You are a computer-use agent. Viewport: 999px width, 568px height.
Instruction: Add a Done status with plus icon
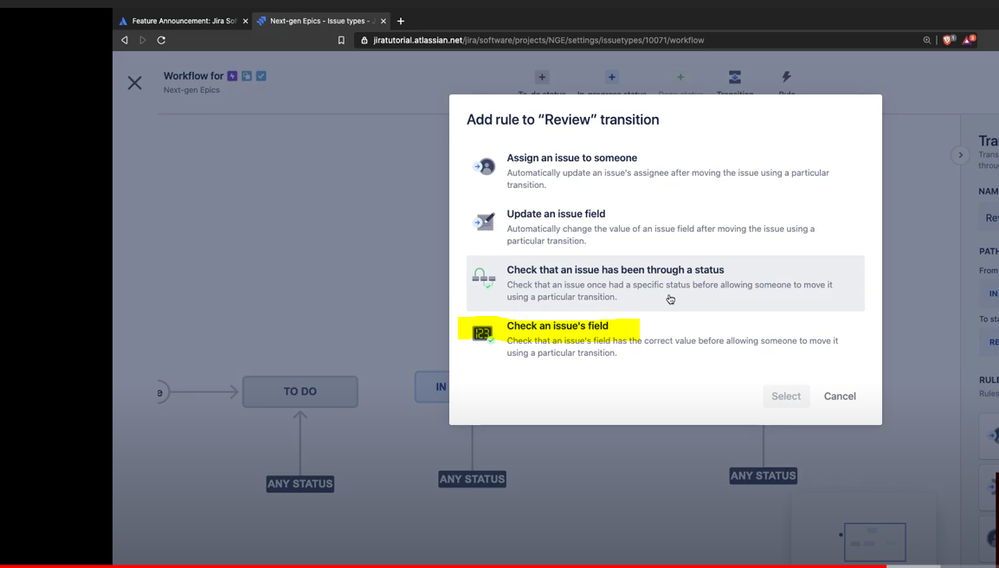(x=680, y=77)
